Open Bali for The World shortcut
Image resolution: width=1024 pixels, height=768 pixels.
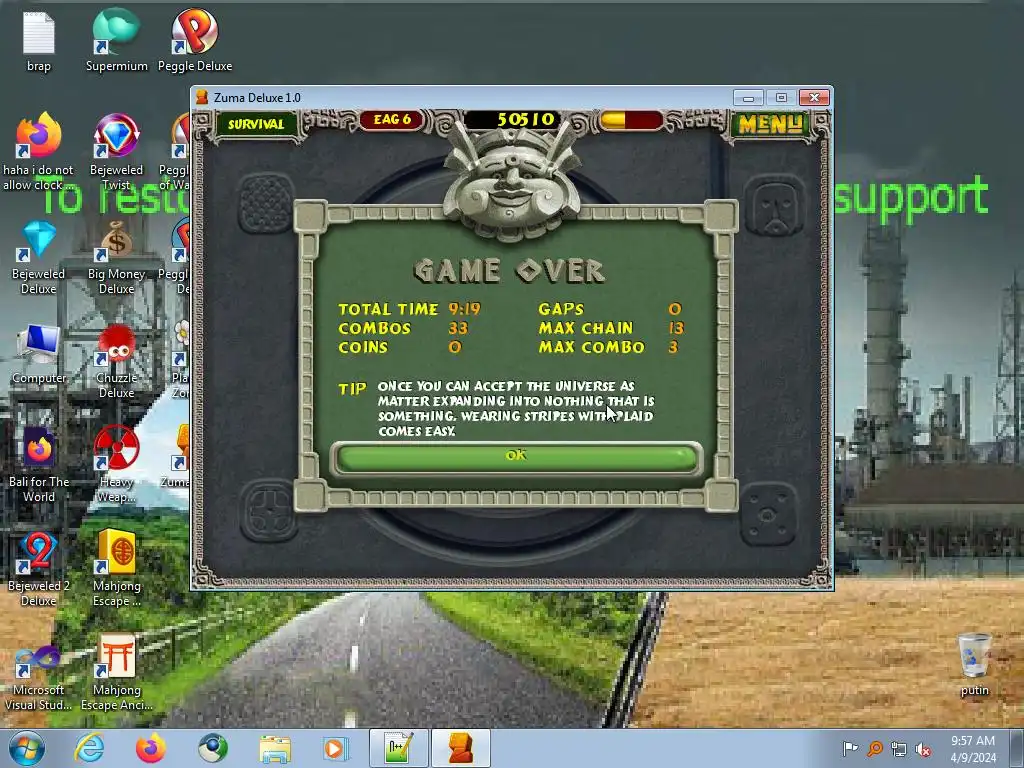(39, 465)
